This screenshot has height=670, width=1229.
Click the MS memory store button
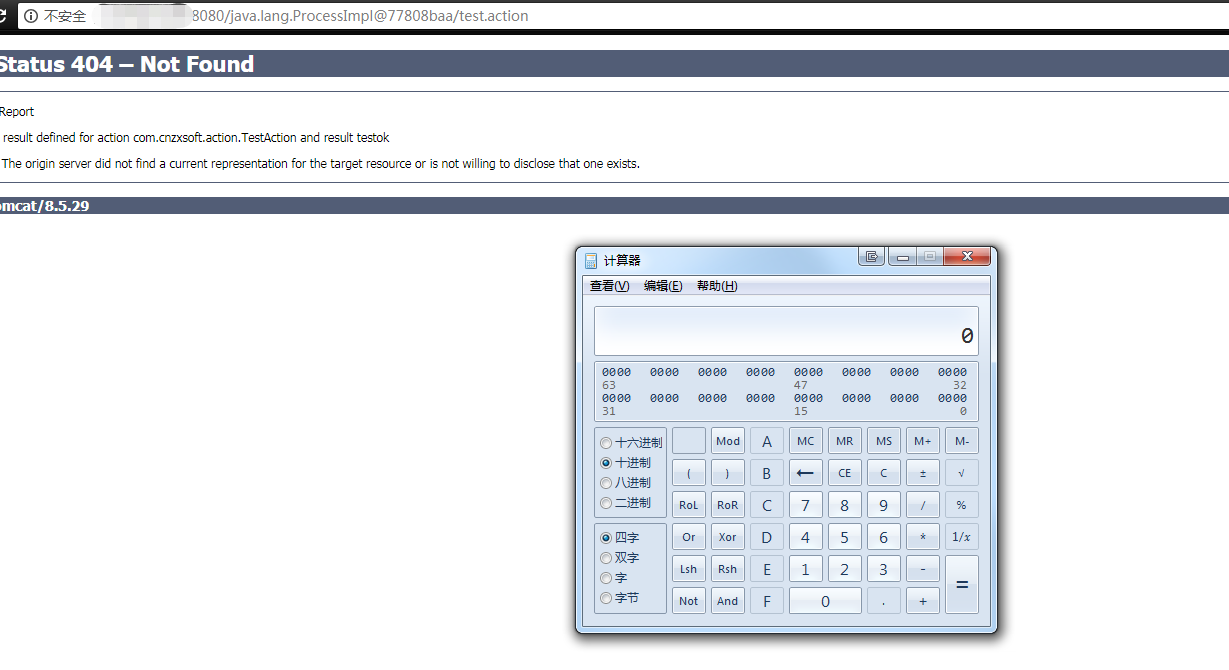(x=884, y=441)
